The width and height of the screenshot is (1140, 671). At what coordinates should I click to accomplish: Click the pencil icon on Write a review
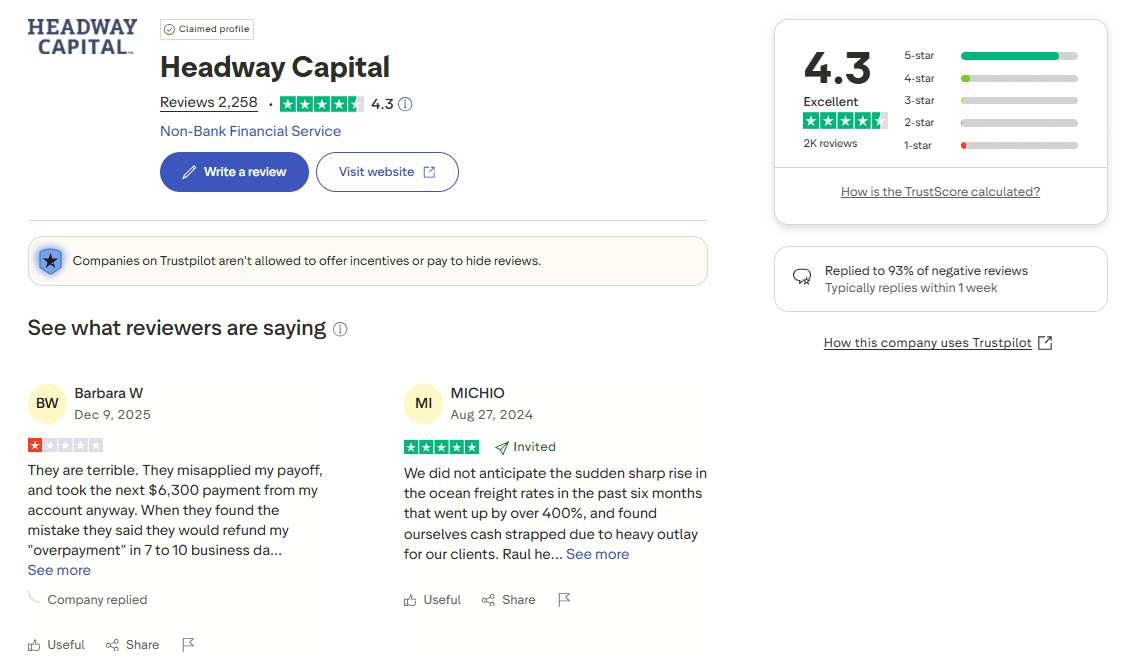(x=191, y=171)
